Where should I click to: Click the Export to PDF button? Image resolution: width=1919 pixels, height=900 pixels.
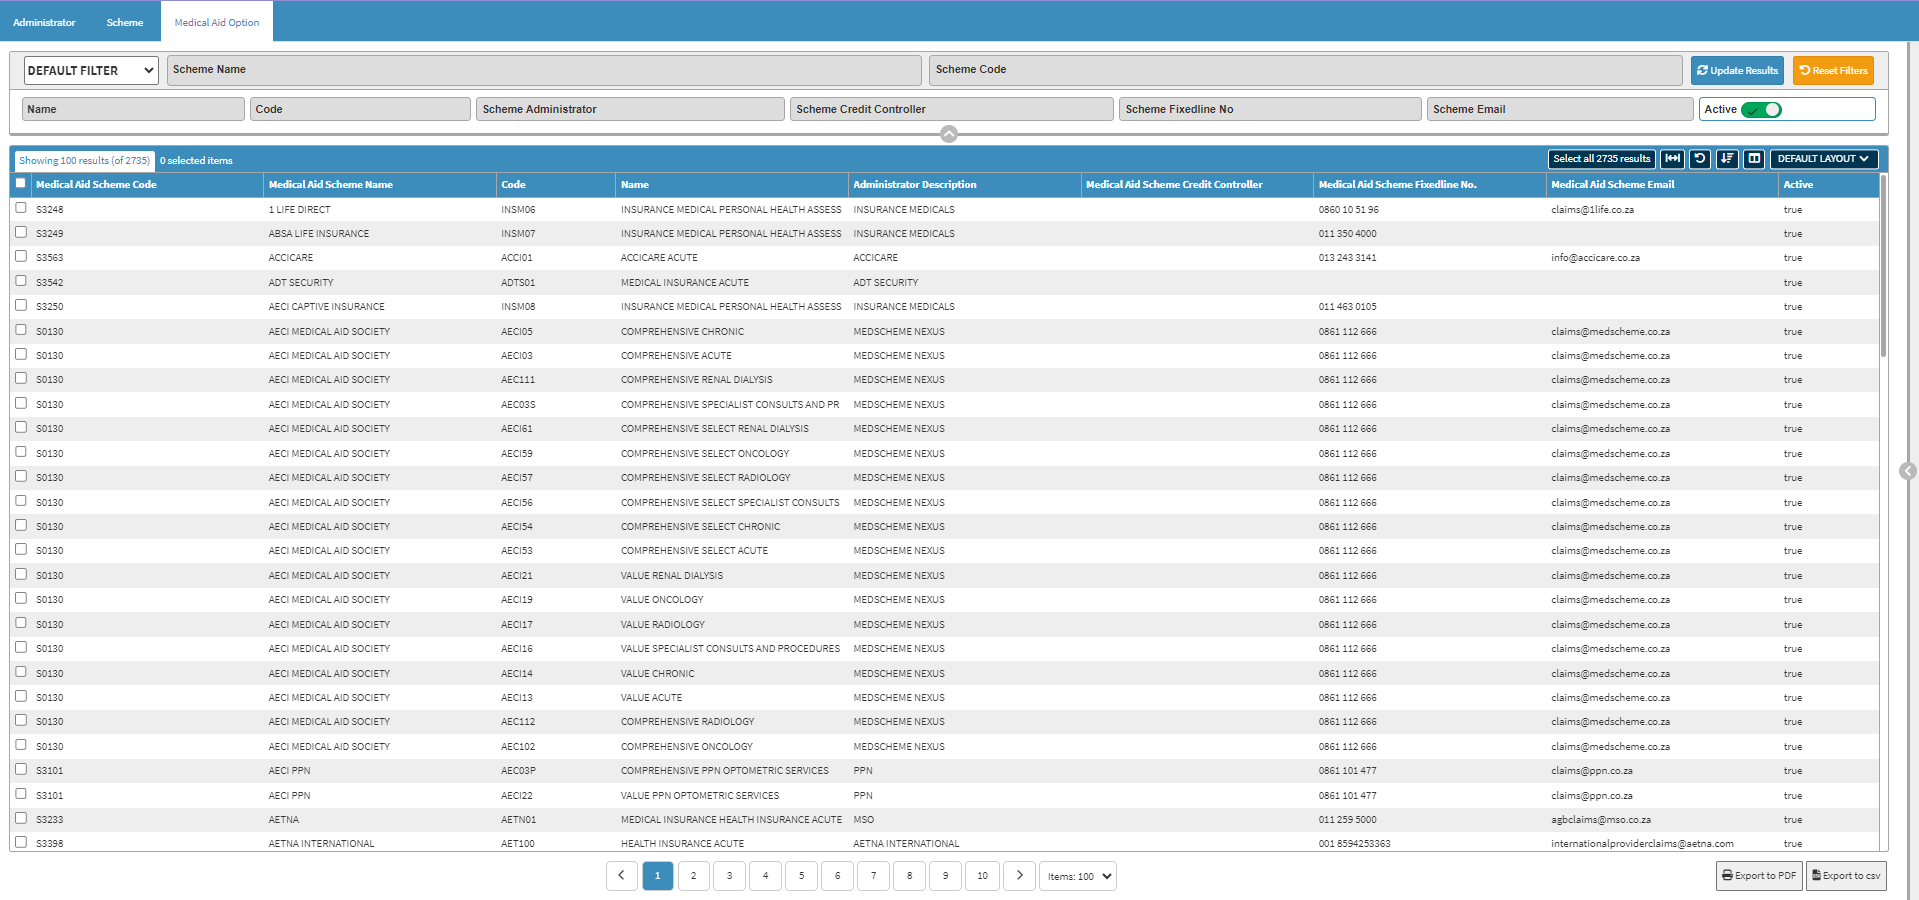click(x=1759, y=876)
